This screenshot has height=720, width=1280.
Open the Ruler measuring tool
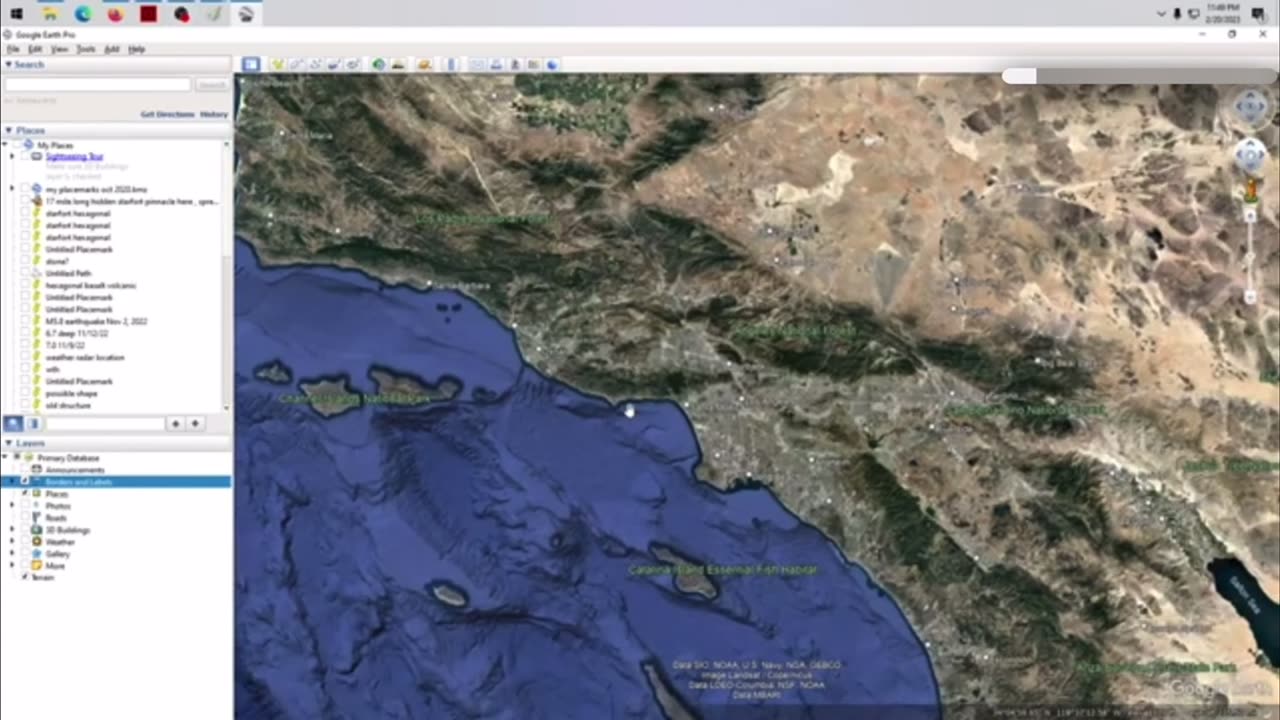[x=451, y=64]
